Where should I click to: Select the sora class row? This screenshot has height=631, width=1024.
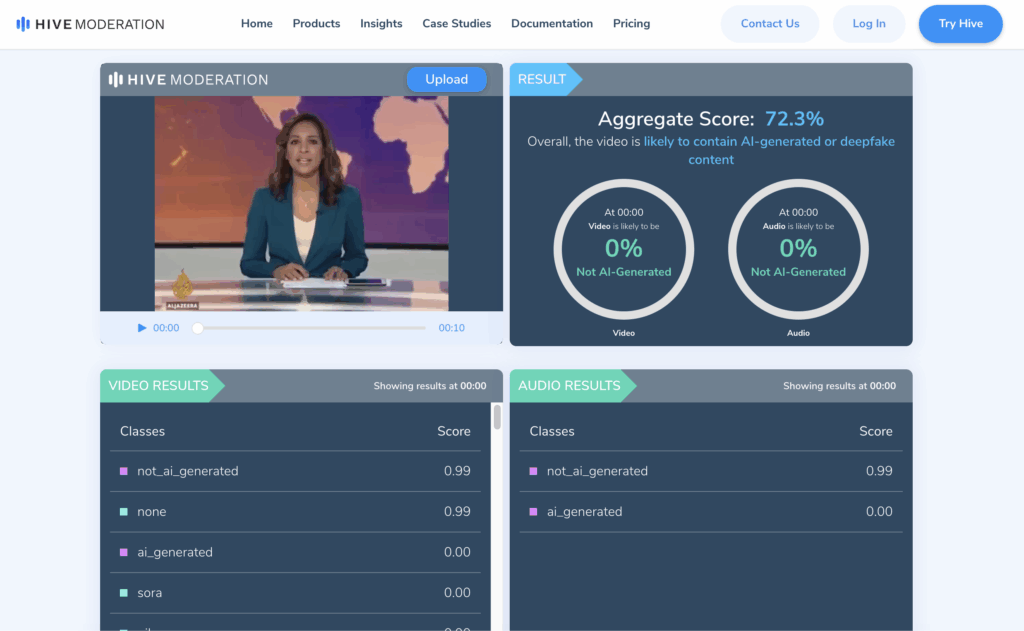295,593
